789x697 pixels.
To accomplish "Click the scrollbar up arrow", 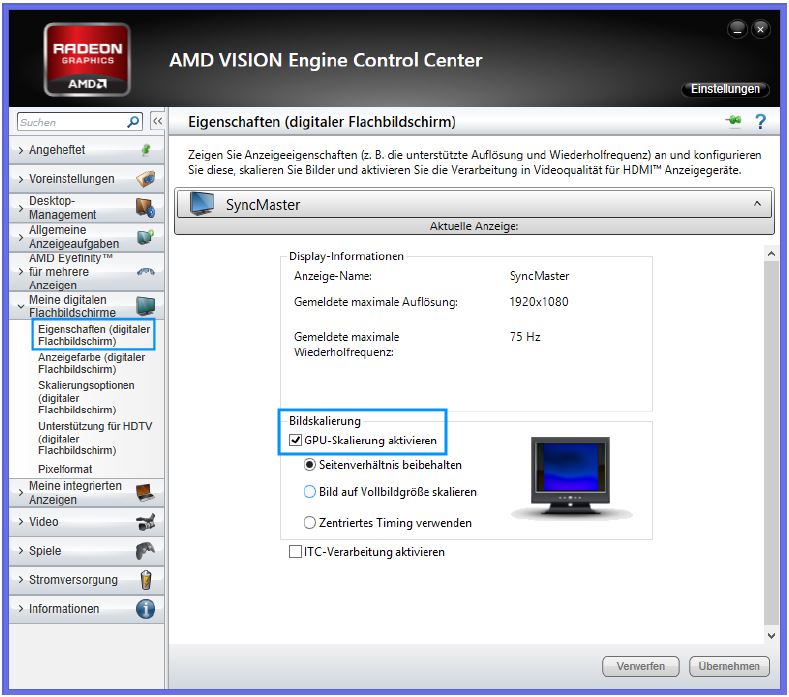I will pyautogui.click(x=771, y=254).
